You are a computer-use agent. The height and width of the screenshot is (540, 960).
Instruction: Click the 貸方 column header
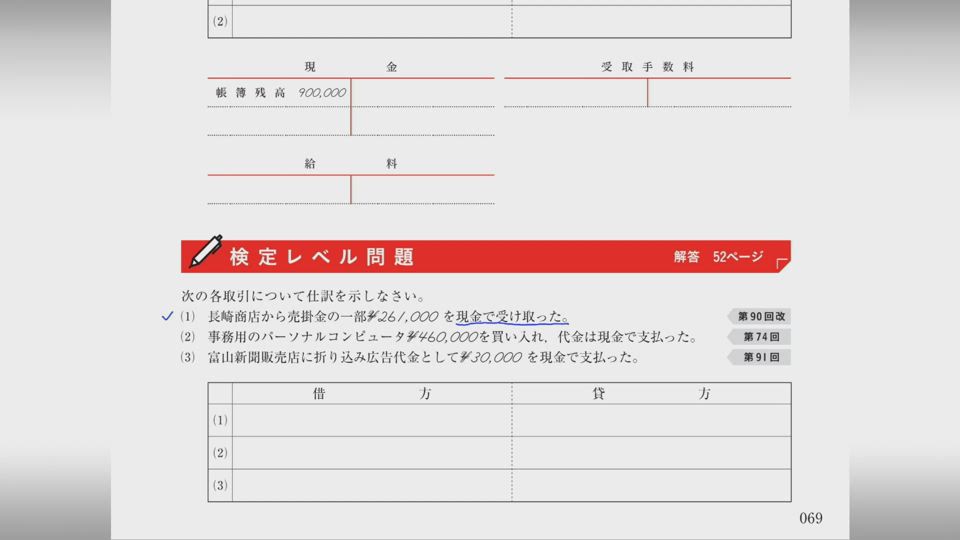651,394
